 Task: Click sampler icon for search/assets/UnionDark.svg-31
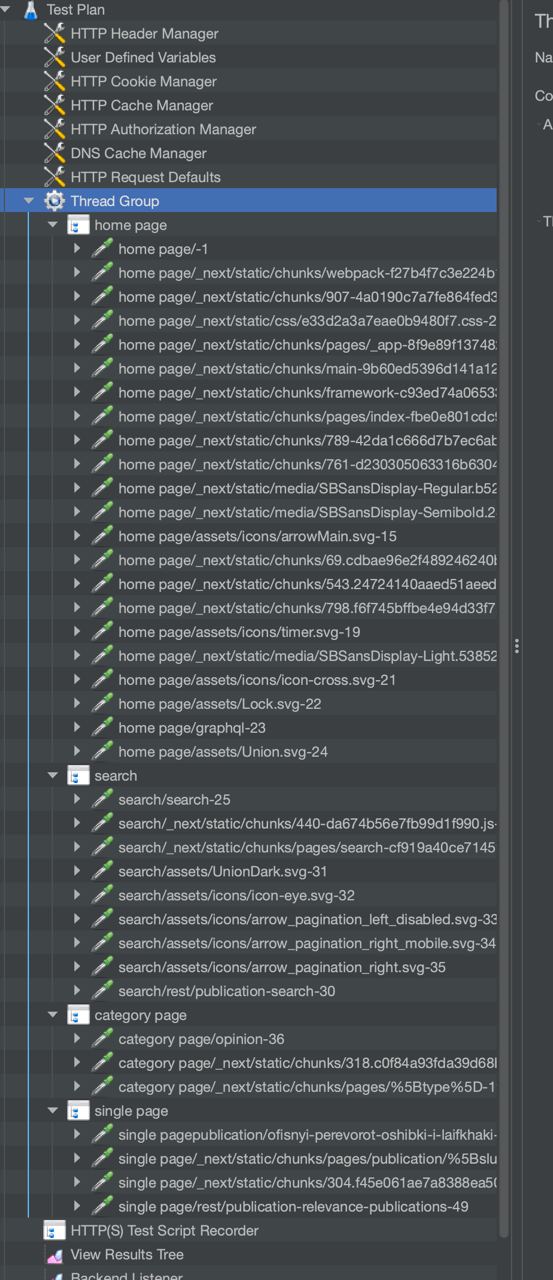[102, 871]
